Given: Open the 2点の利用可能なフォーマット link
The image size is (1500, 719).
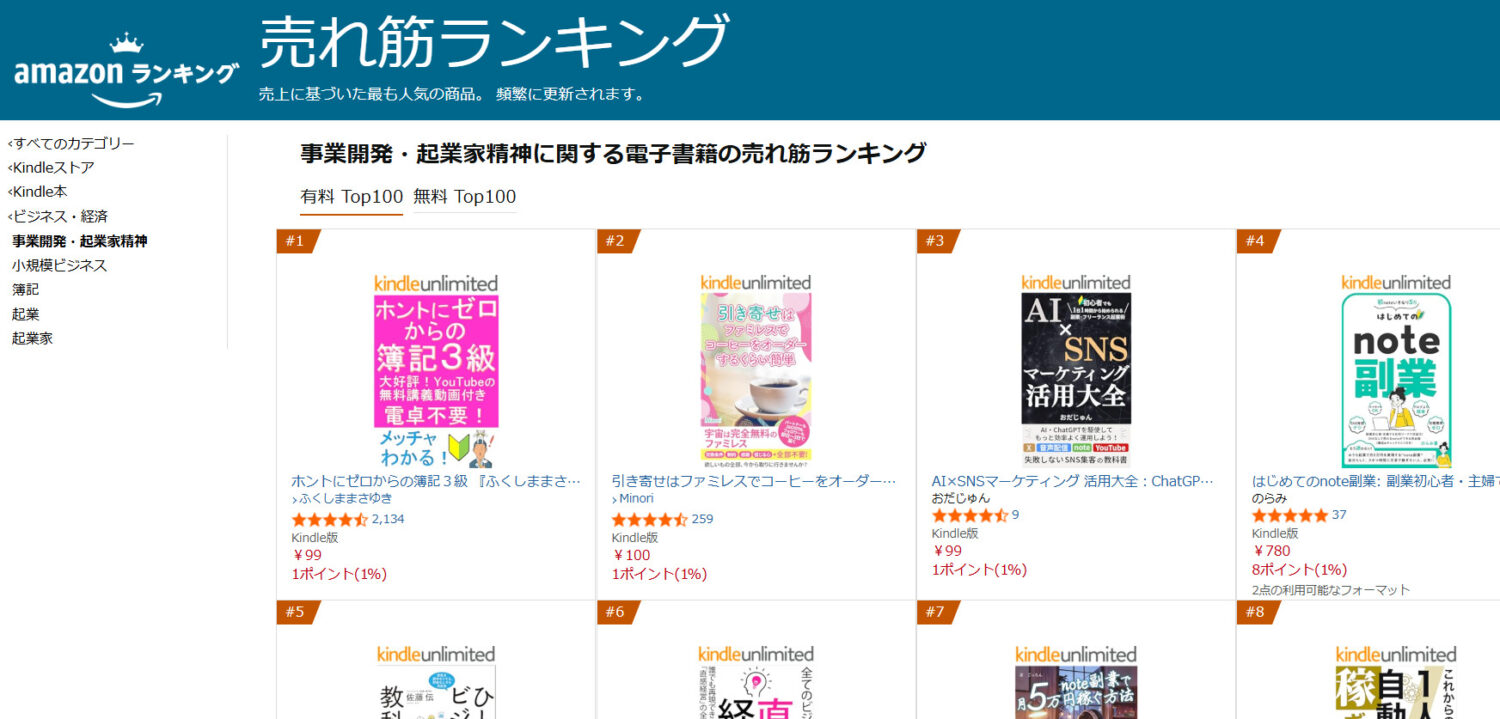Looking at the screenshot, I should point(1331,590).
